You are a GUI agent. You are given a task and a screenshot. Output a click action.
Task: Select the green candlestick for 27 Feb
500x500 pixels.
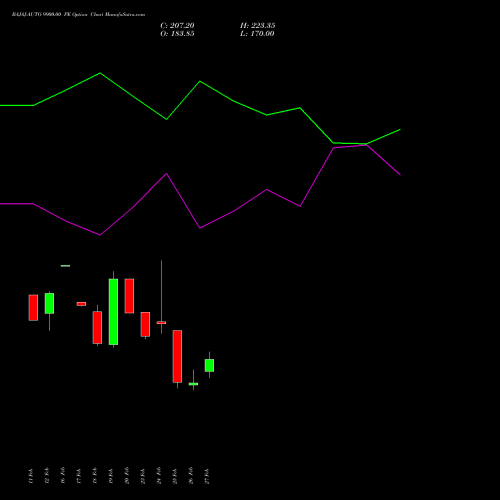[209, 365]
